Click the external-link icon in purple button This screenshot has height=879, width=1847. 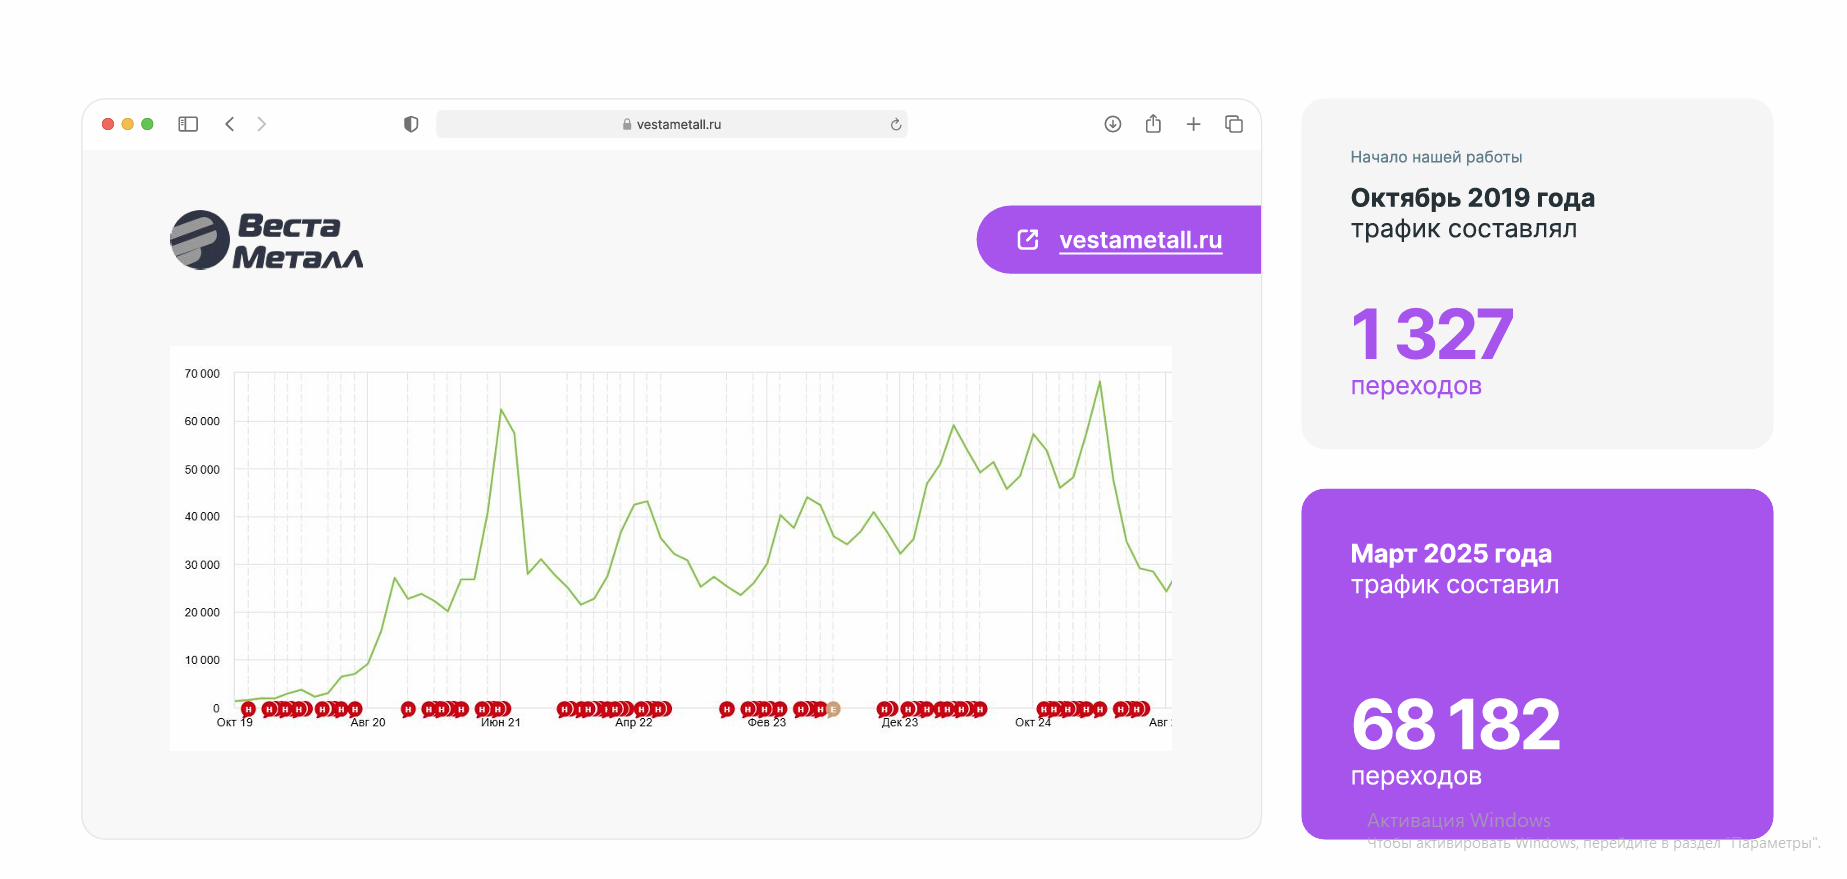1028,240
